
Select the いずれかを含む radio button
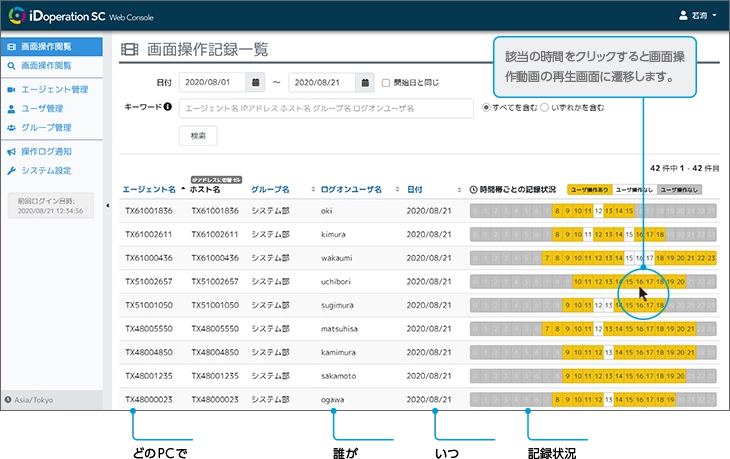click(x=545, y=107)
